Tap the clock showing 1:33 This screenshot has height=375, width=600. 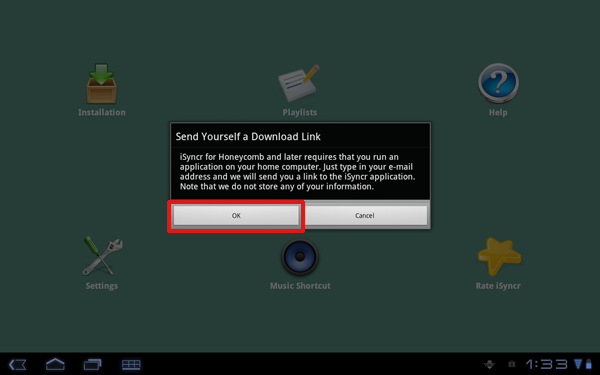tap(546, 364)
